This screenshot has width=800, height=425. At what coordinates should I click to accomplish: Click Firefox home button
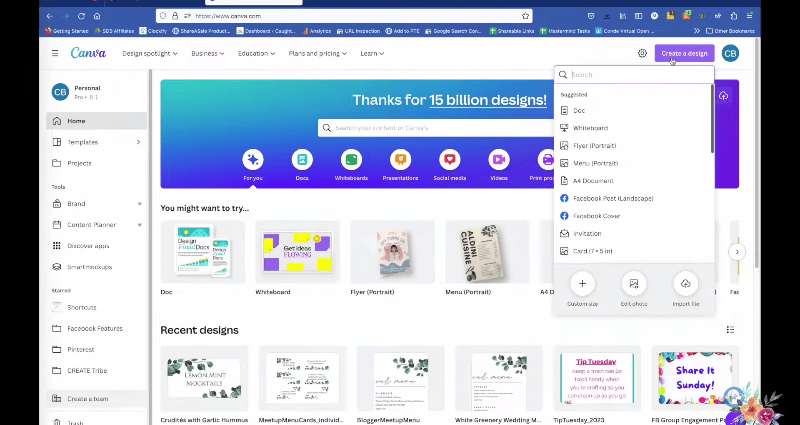(x=97, y=16)
